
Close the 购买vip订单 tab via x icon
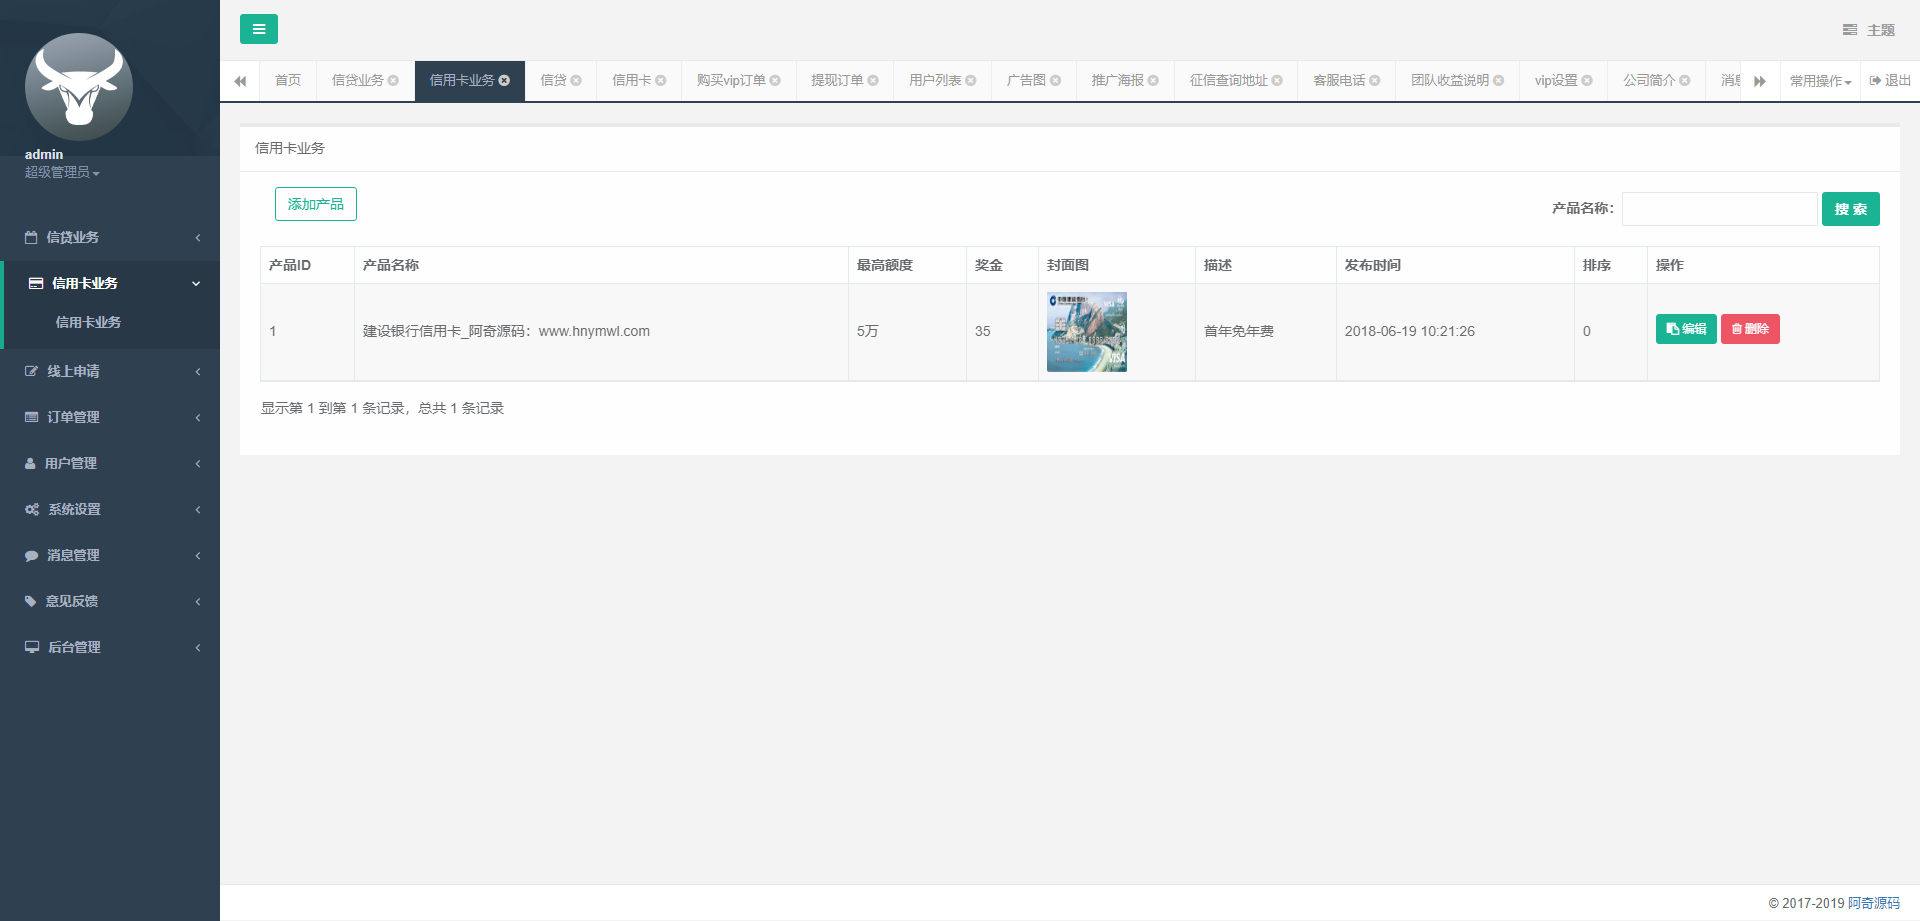(775, 81)
